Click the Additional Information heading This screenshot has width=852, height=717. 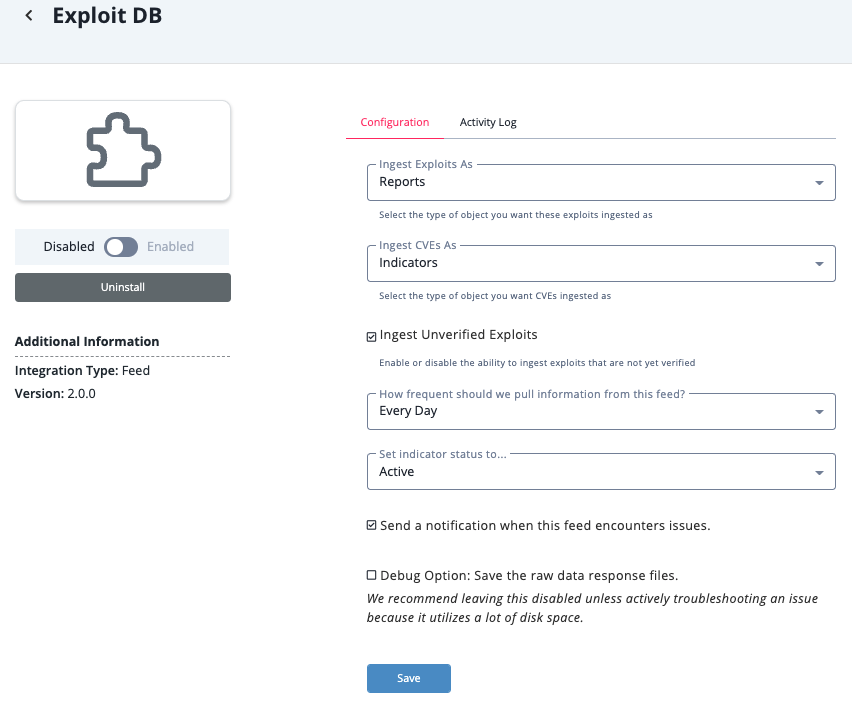(87, 342)
